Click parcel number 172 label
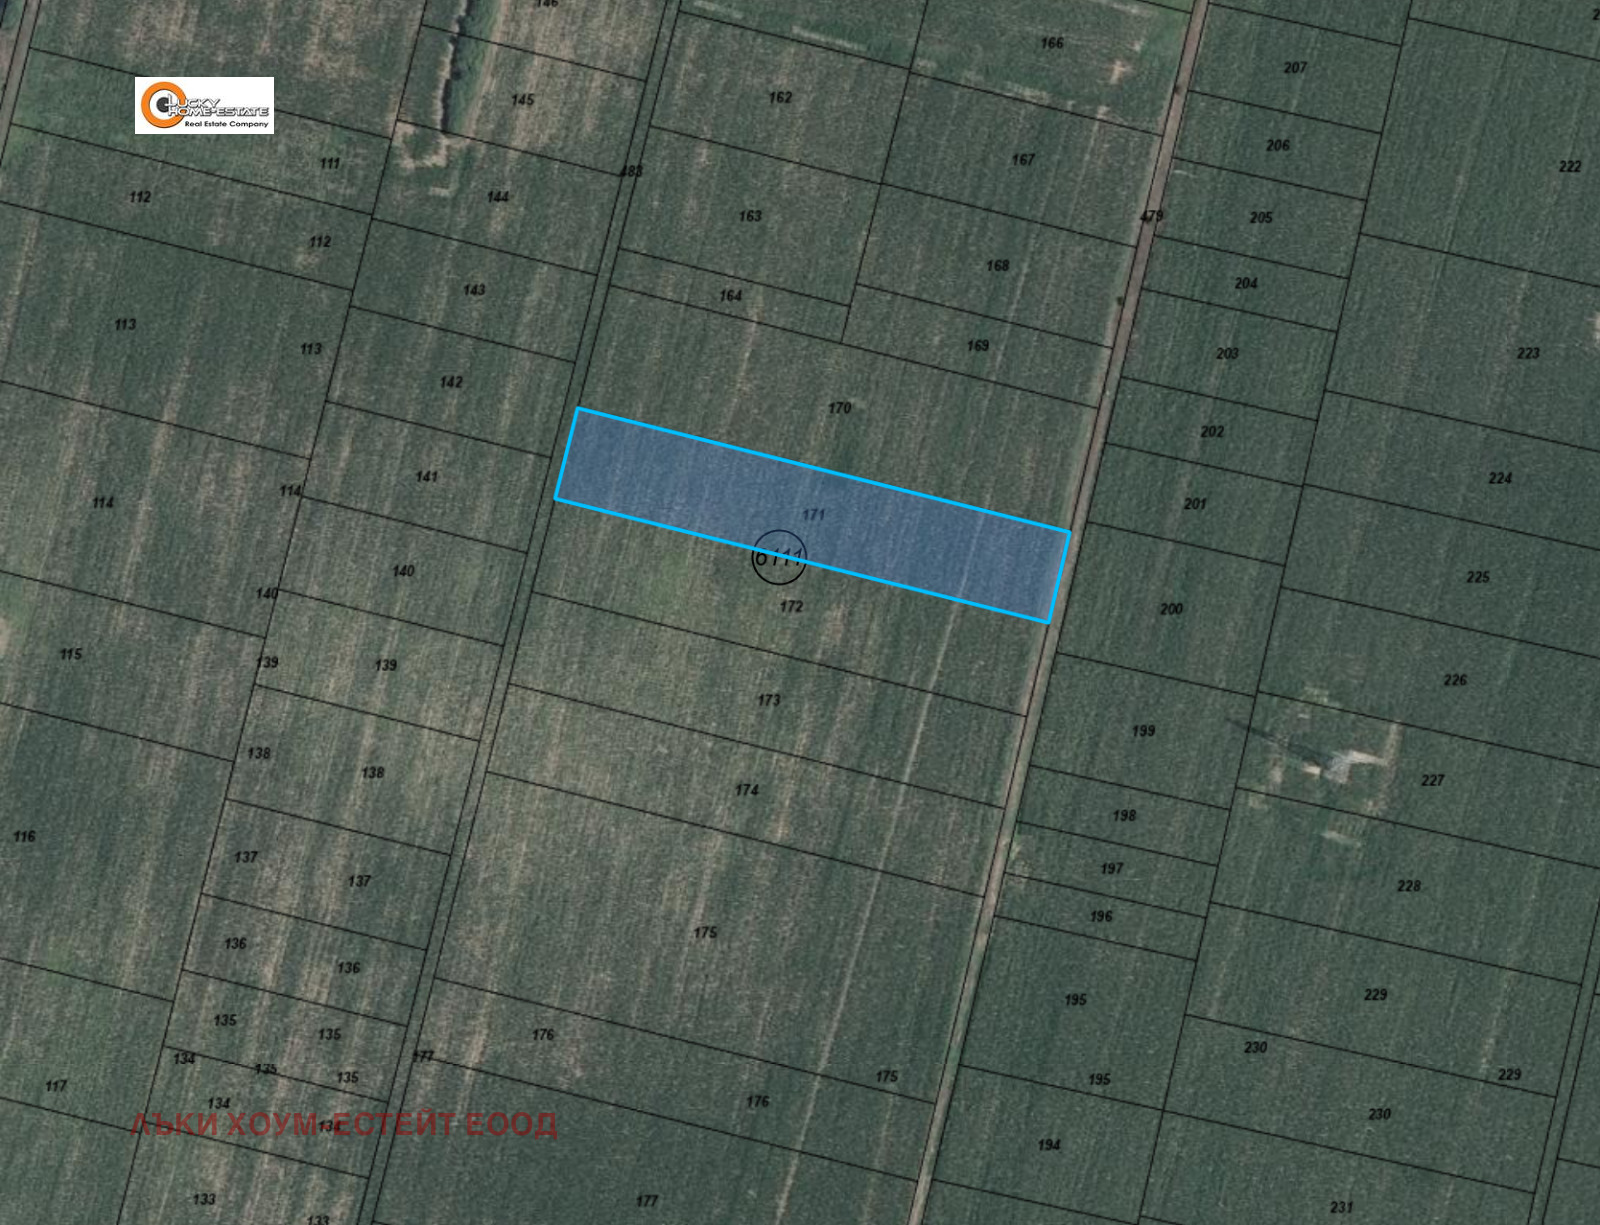This screenshot has height=1225, width=1600. point(791,606)
